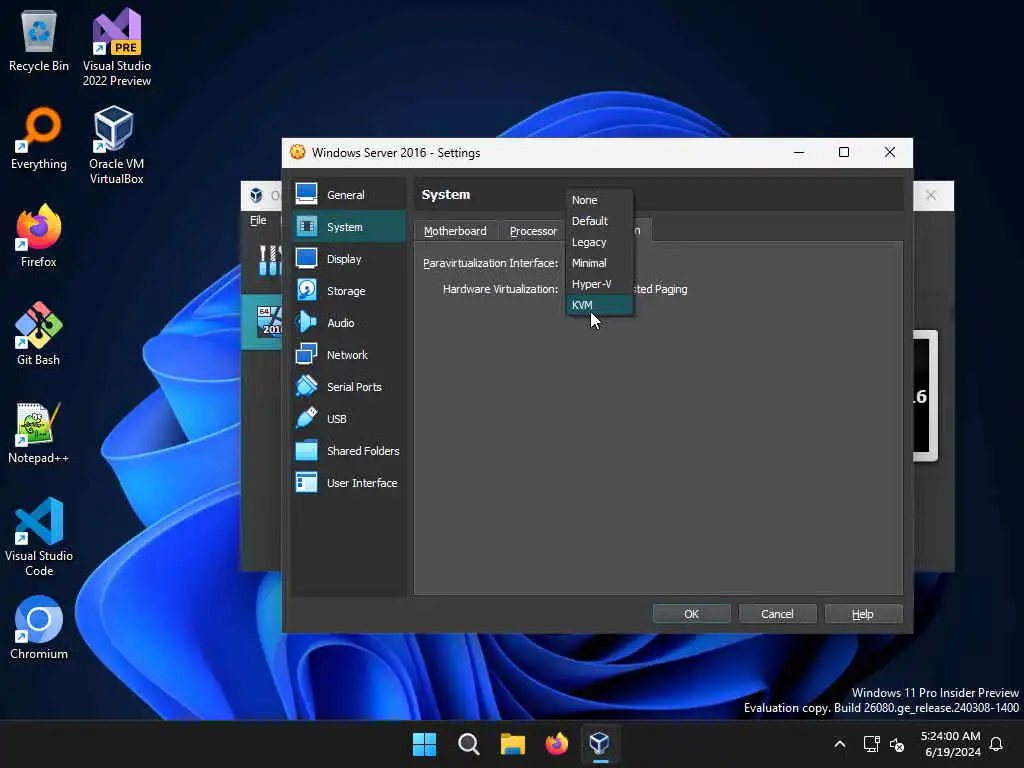The height and width of the screenshot is (768, 1024).
Task: Click the Chromium desktop shortcut
Action: 39,628
